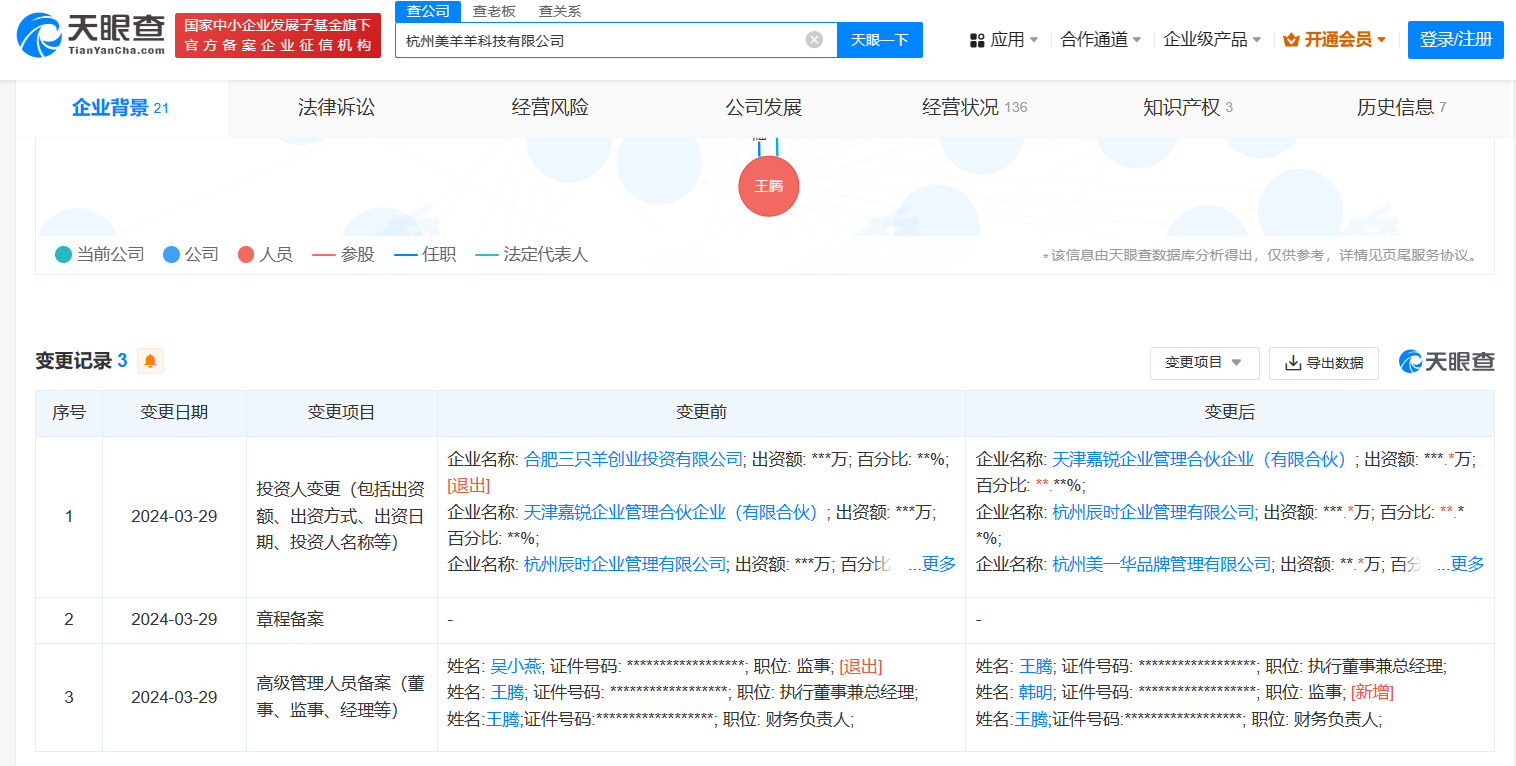
Task: Open 杭州美一华品牌管理有限公司 link
Action: (x=1161, y=564)
